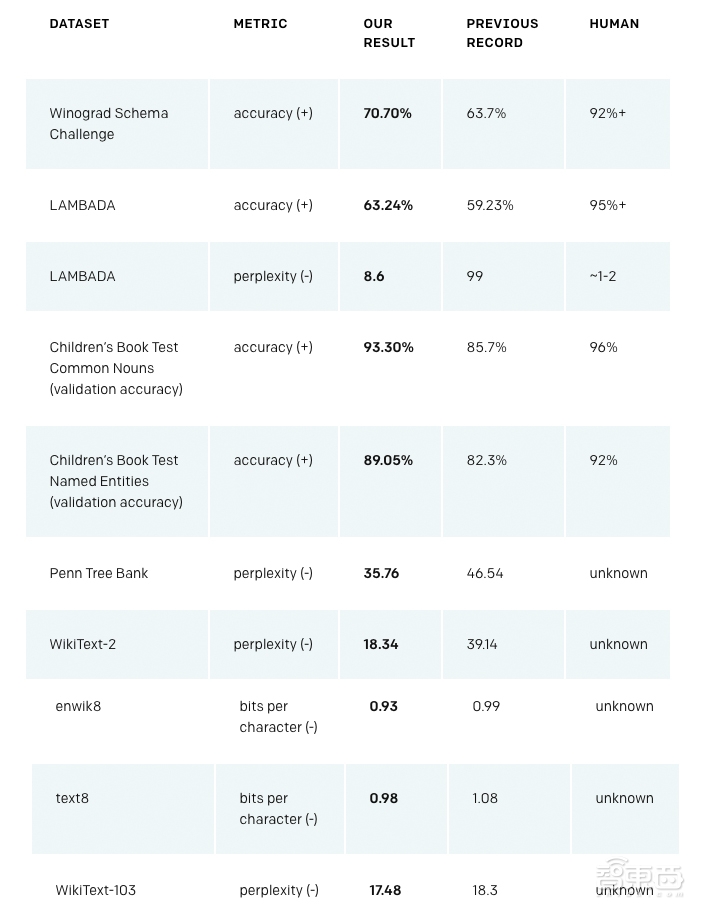The width and height of the screenshot is (702, 914).
Task: Click the HUMAN column header
Action: click(614, 23)
